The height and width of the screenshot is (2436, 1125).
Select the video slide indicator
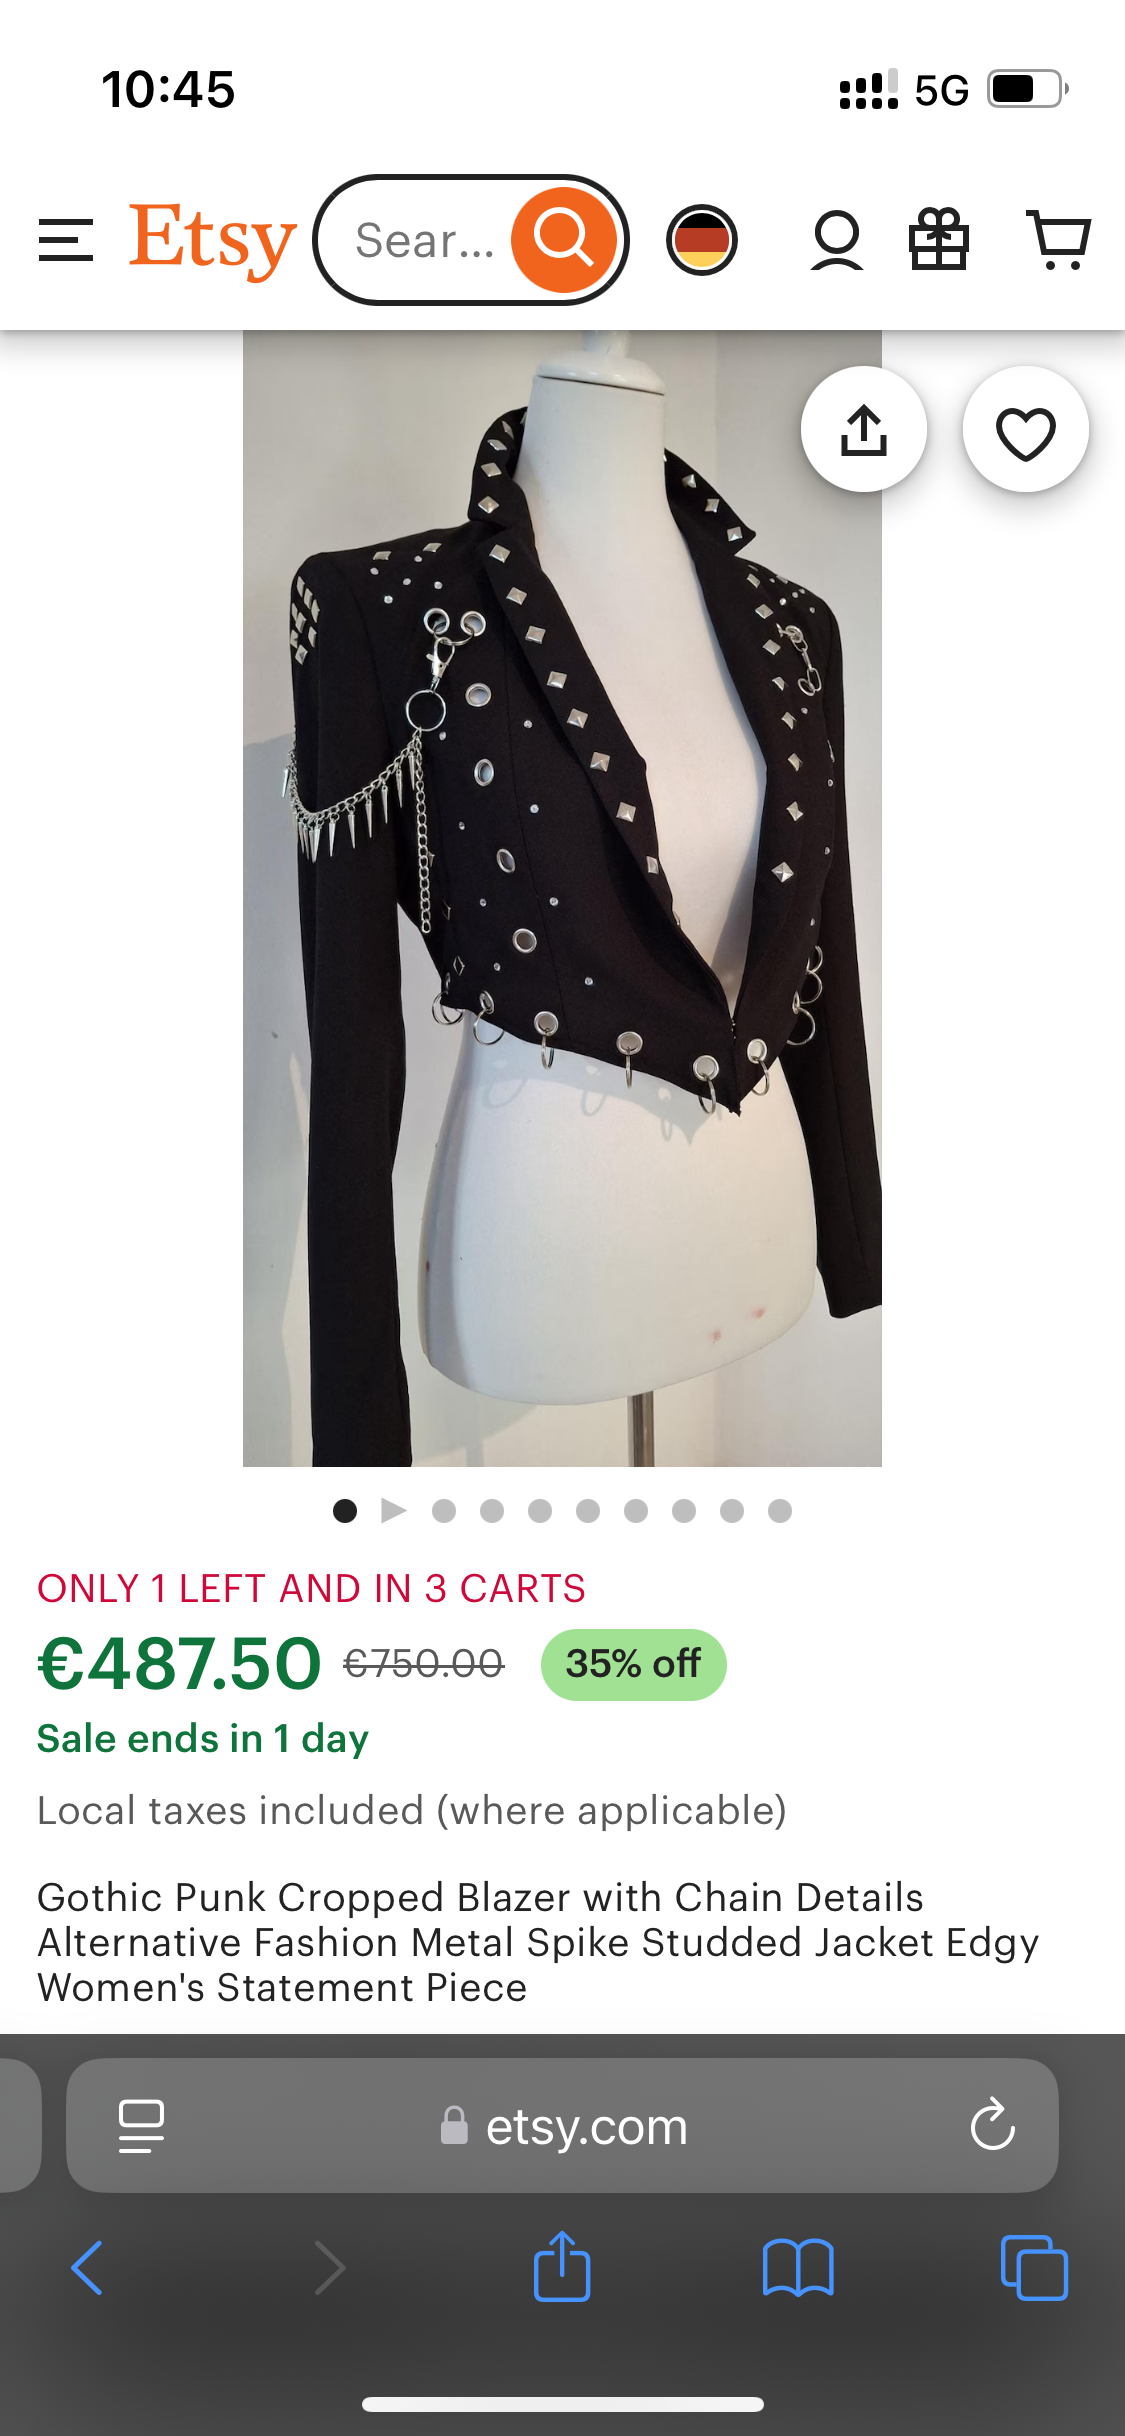point(394,1510)
